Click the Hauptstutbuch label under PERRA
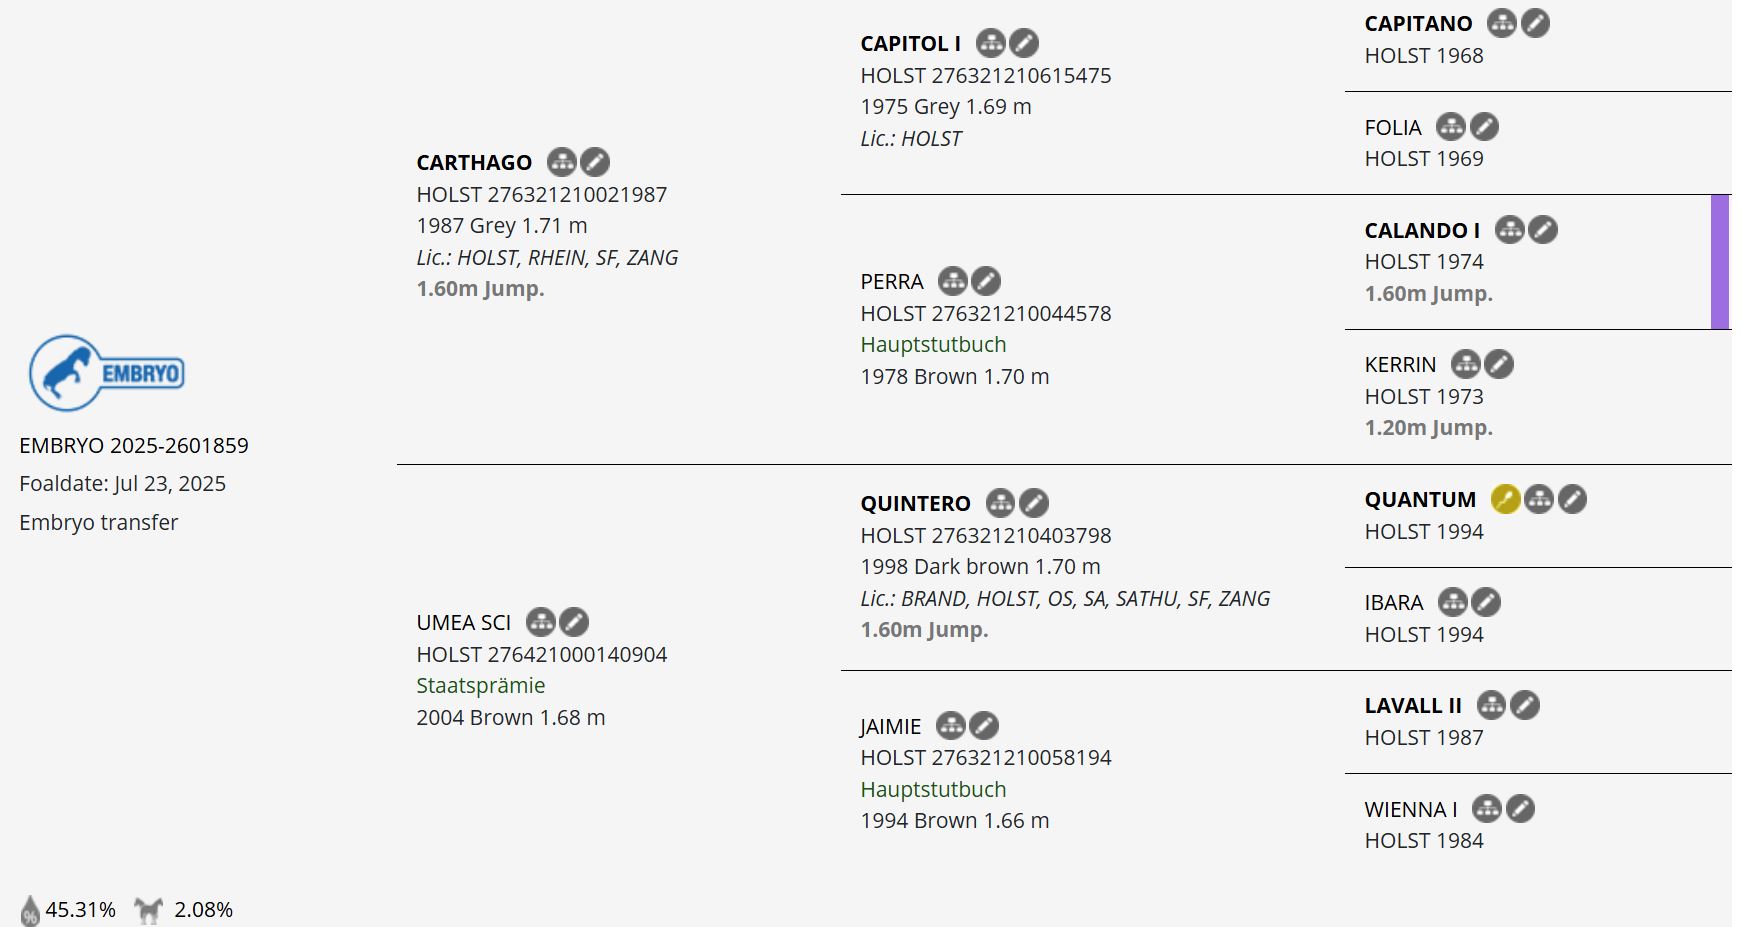This screenshot has width=1742, height=927. tap(933, 345)
